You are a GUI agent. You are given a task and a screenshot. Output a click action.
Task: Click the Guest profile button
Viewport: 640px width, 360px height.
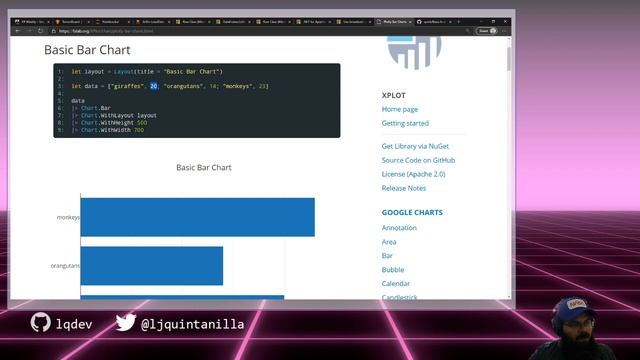pyautogui.click(x=487, y=31)
